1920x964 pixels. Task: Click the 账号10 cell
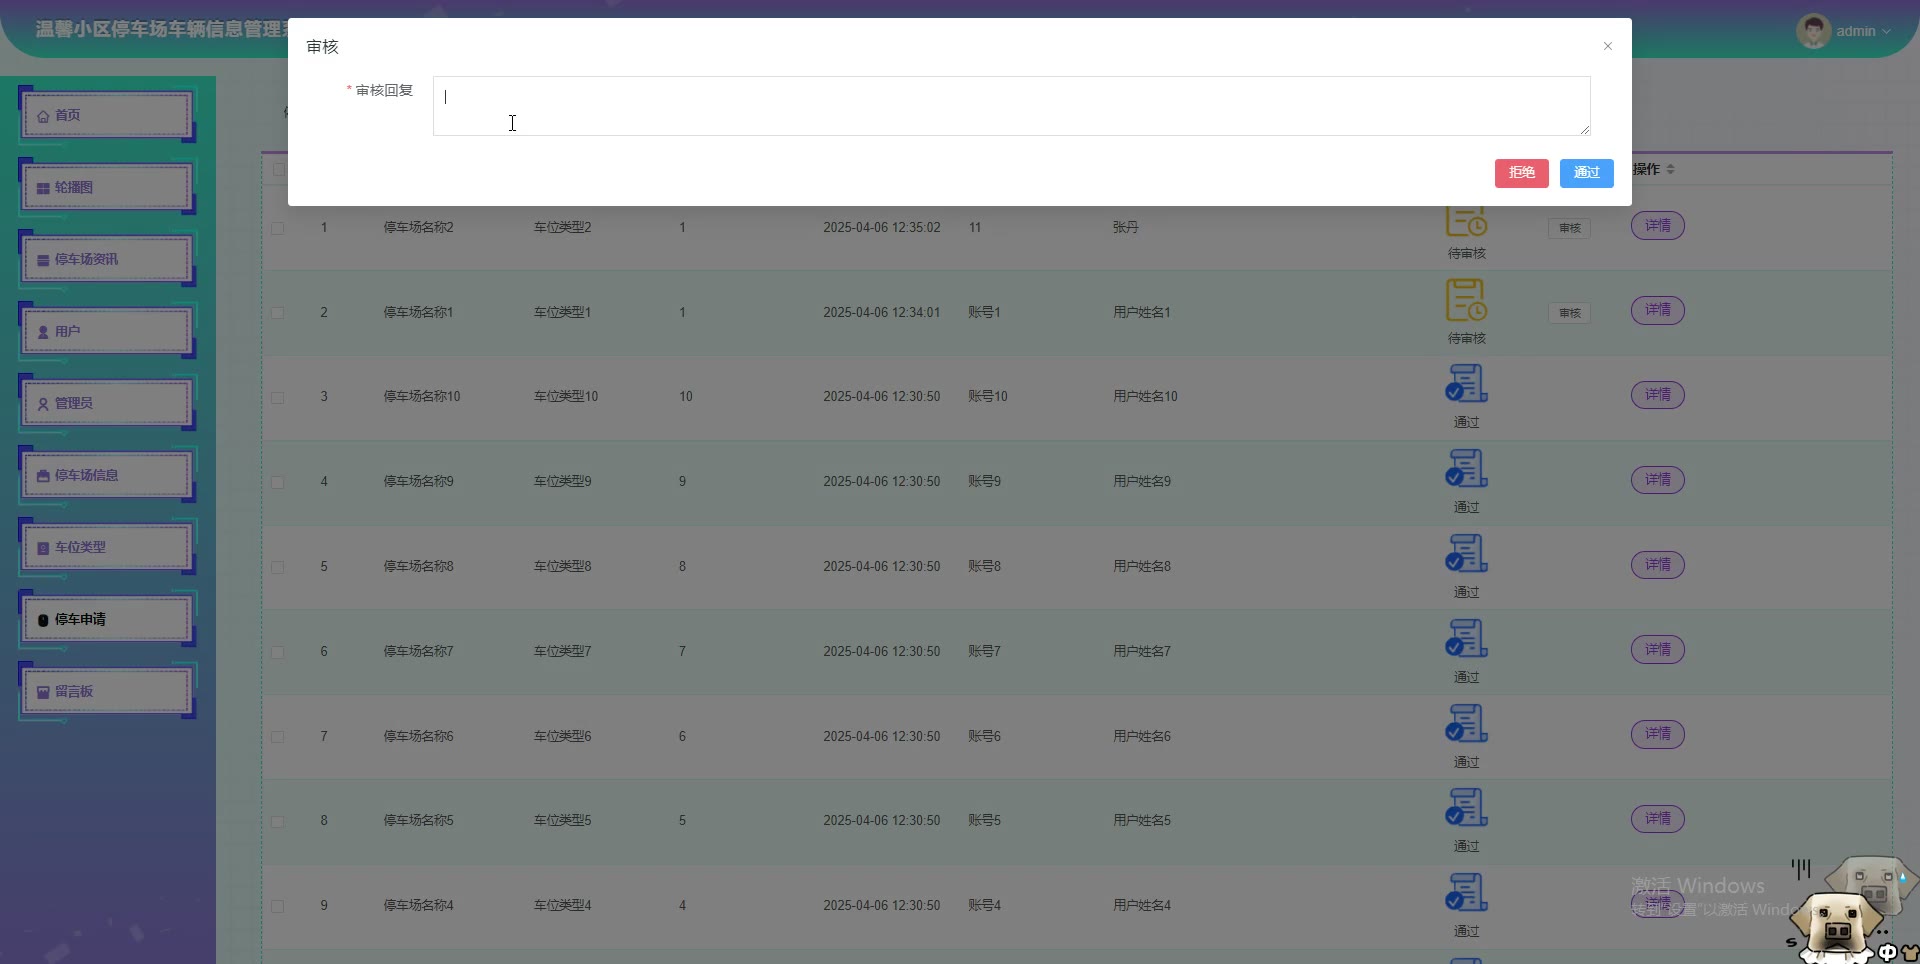(x=987, y=397)
